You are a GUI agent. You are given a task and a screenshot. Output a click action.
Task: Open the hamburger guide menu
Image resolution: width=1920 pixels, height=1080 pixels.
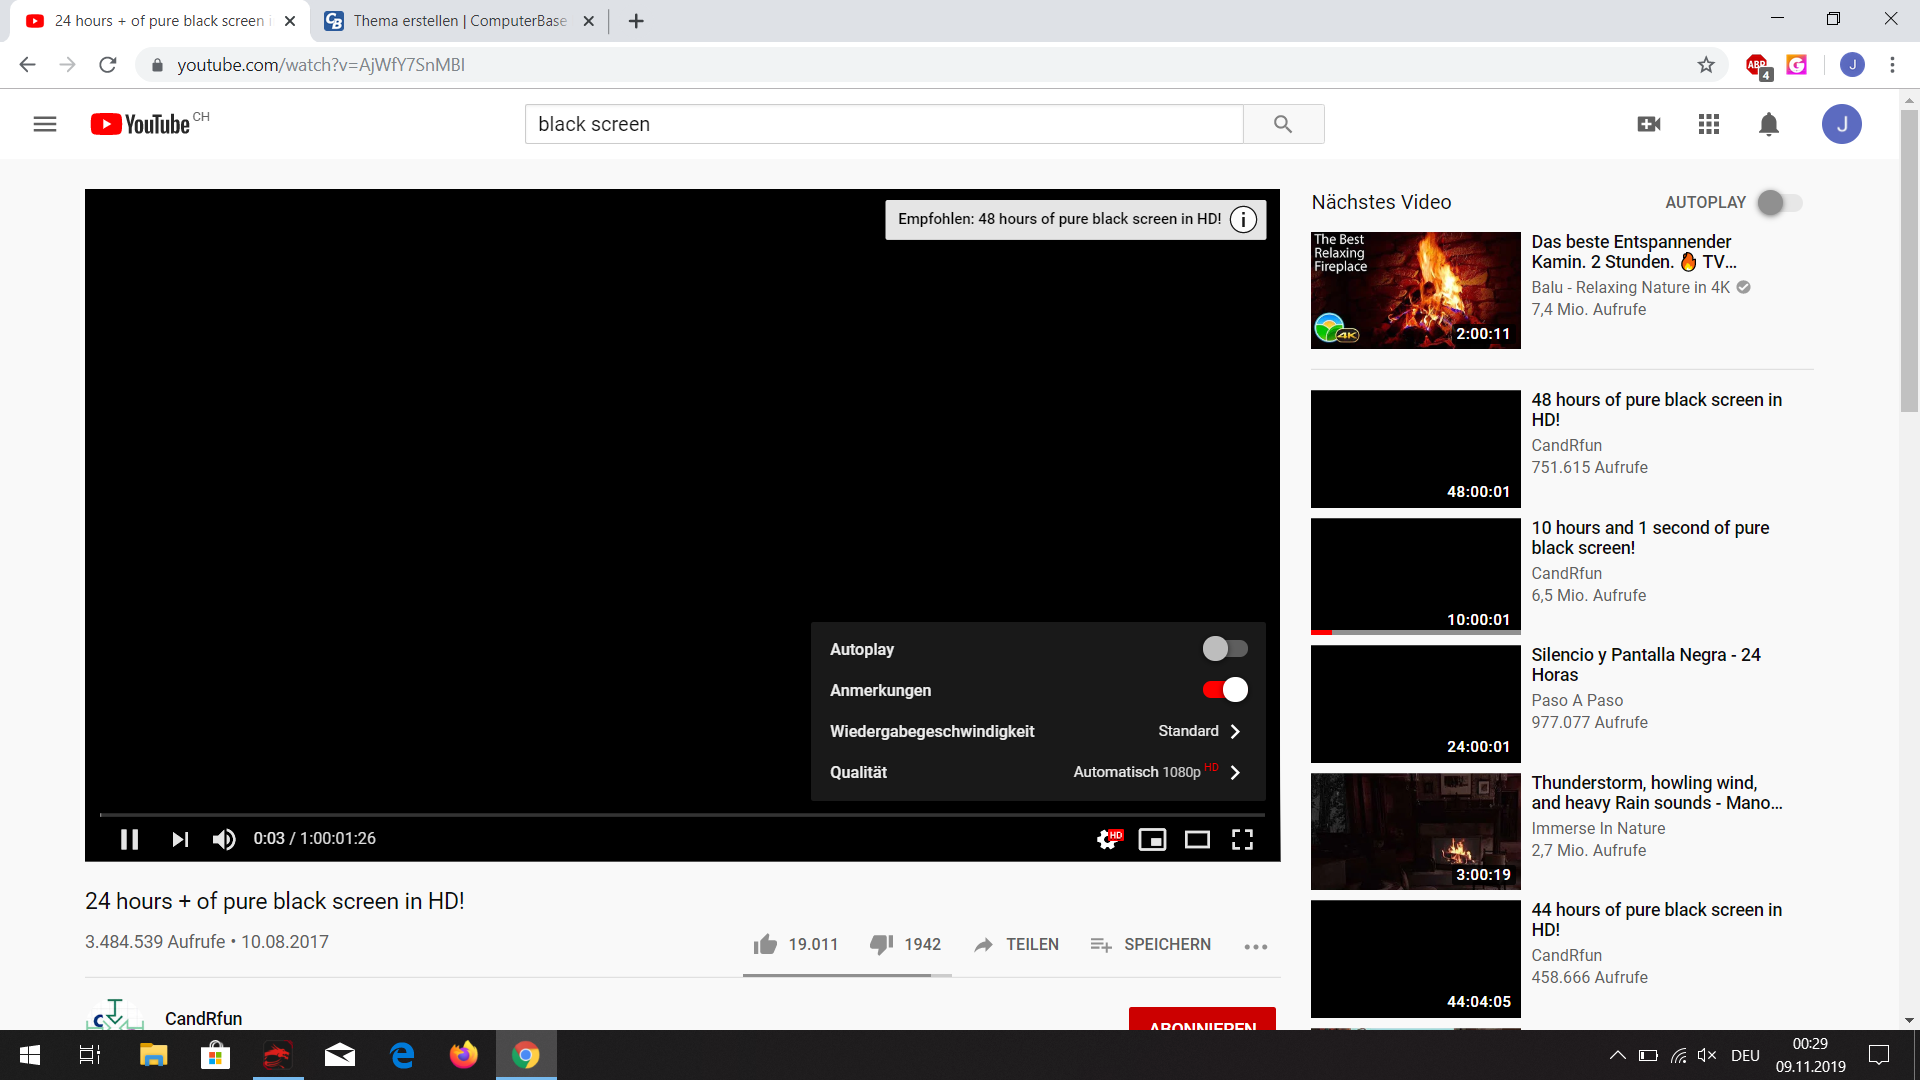click(45, 124)
